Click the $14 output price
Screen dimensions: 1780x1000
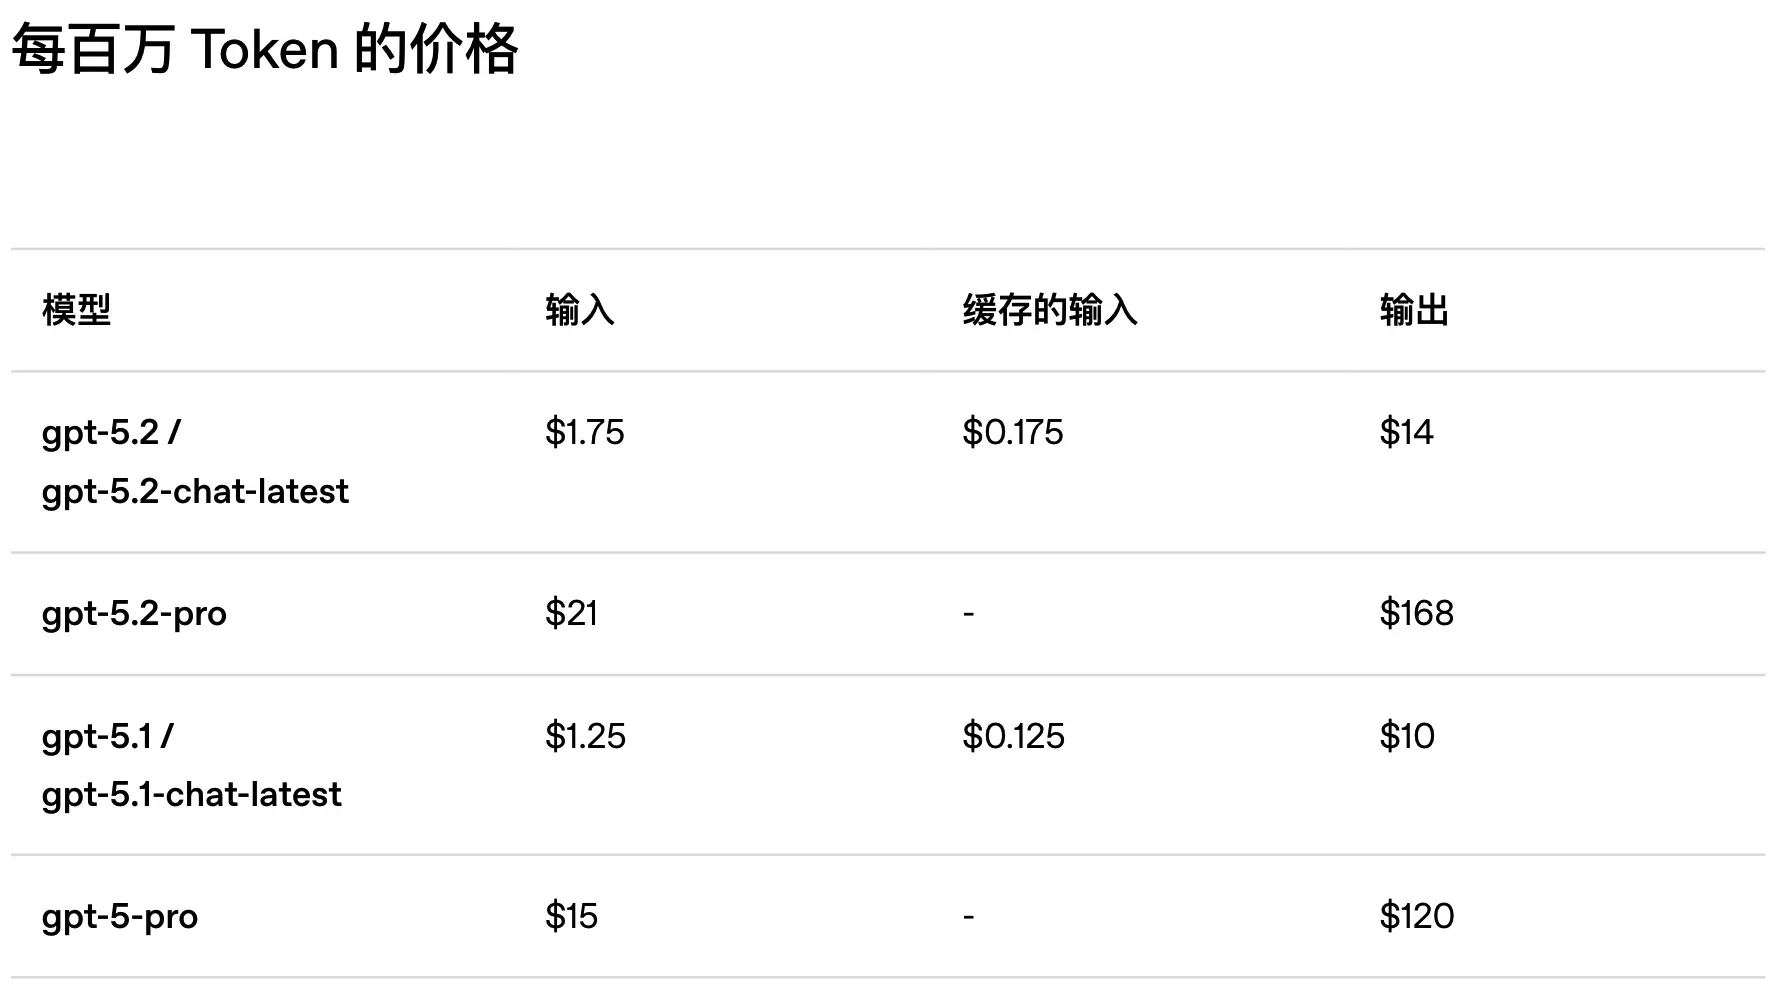(x=1406, y=432)
